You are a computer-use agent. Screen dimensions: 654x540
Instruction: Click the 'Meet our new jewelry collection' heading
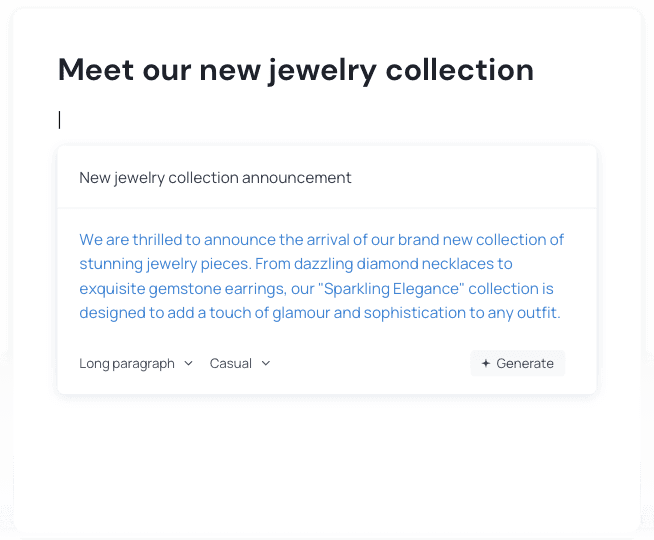295,70
